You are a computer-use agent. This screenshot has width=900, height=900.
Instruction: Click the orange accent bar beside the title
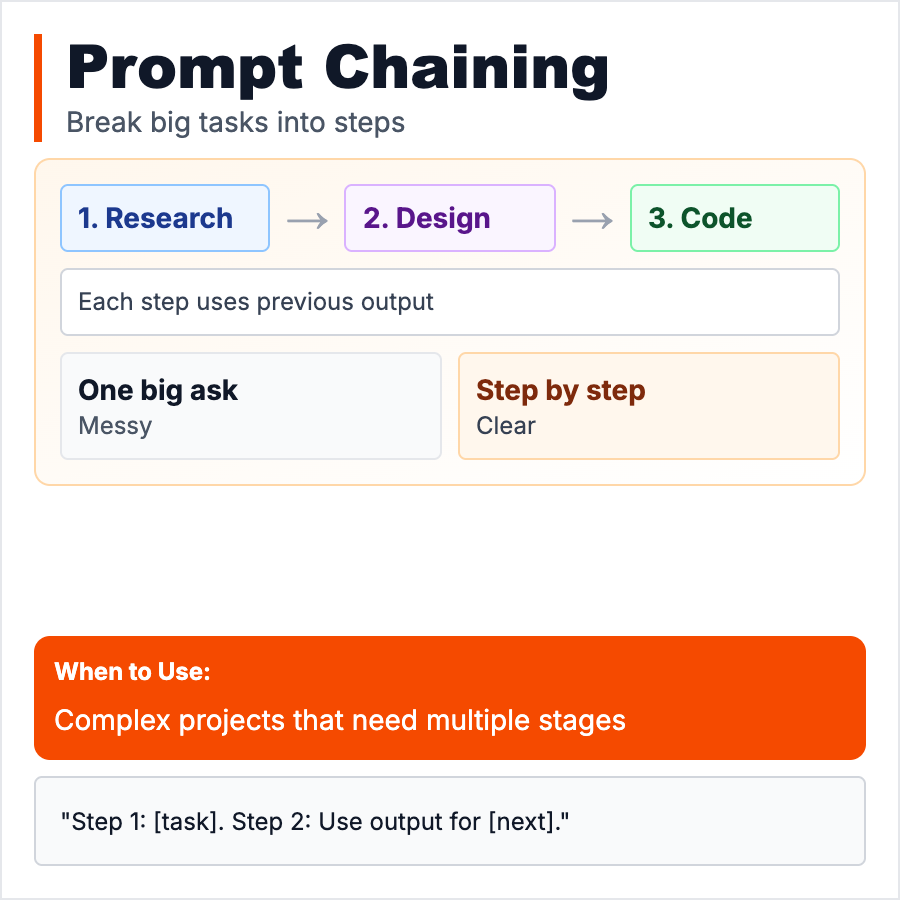point(38,88)
